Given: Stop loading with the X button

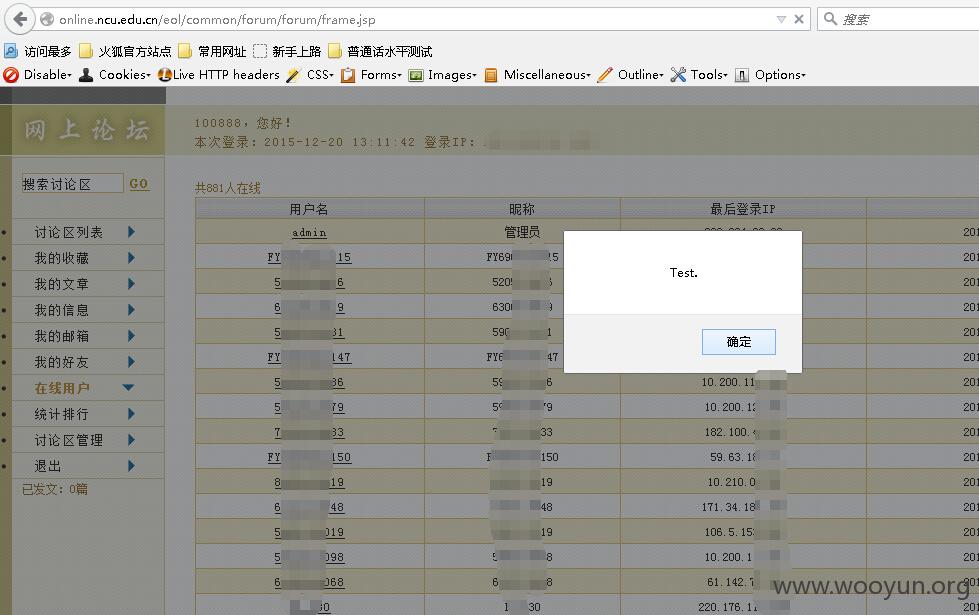Looking at the screenshot, I should (x=799, y=19).
